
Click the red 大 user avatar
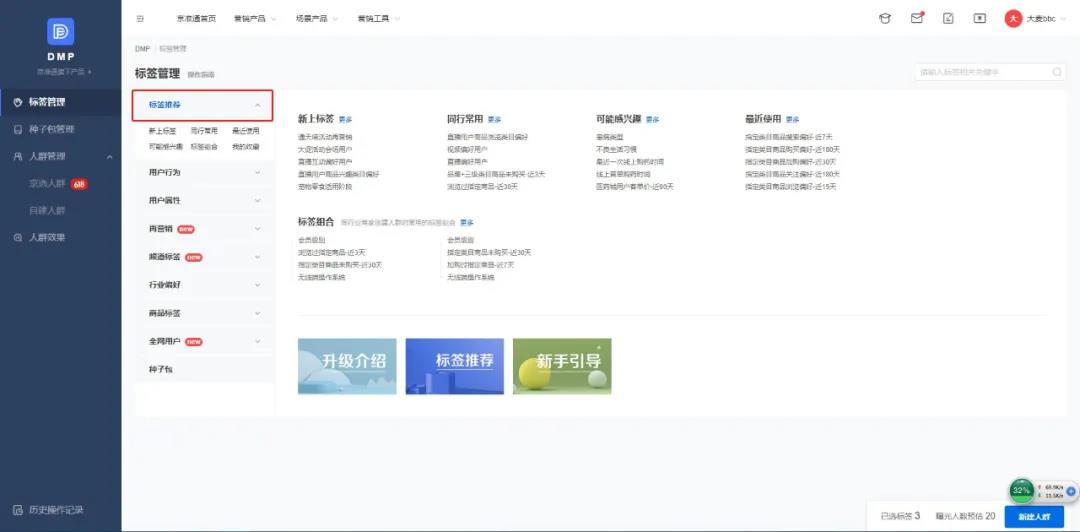tap(1013, 18)
